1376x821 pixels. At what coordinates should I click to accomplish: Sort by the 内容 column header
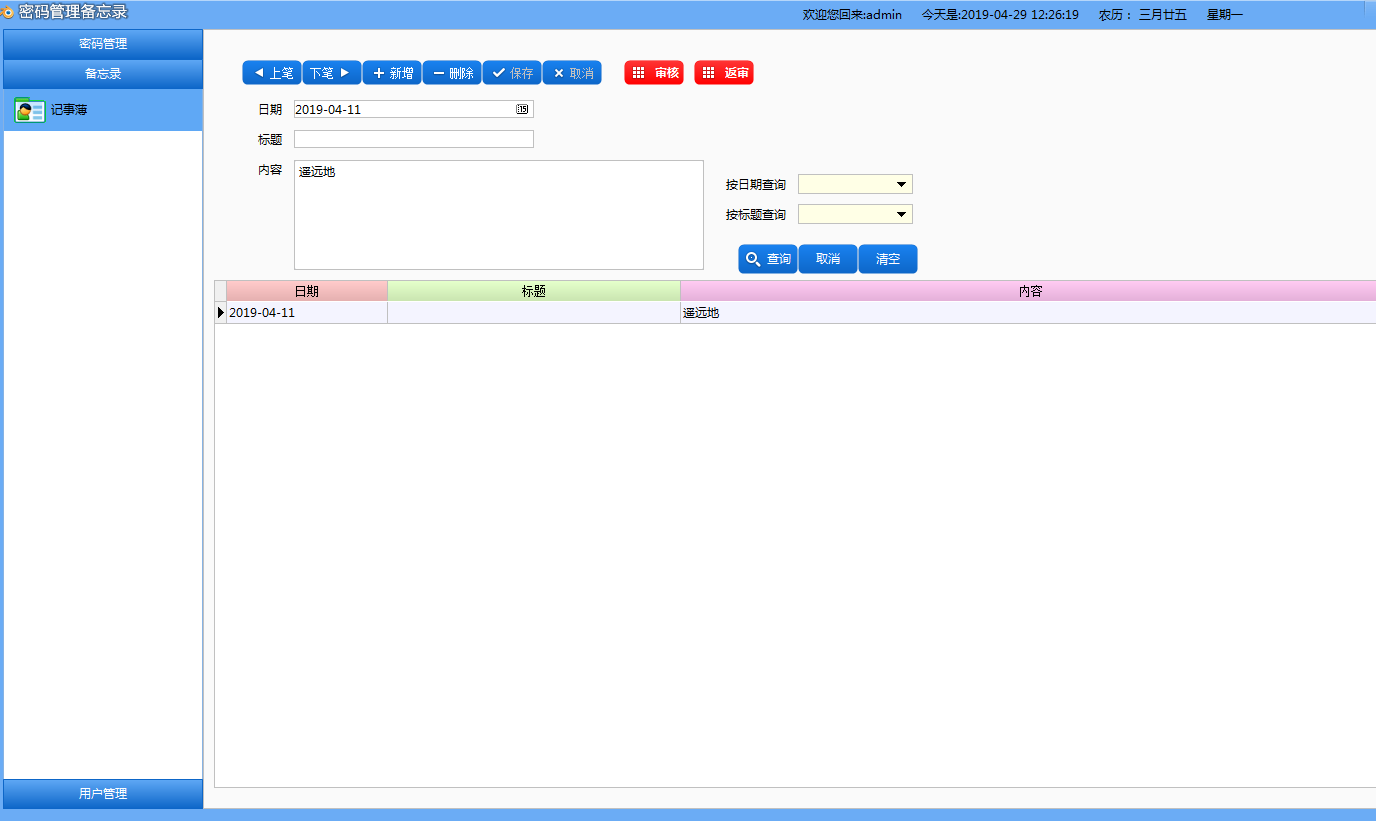pyautogui.click(x=1028, y=291)
